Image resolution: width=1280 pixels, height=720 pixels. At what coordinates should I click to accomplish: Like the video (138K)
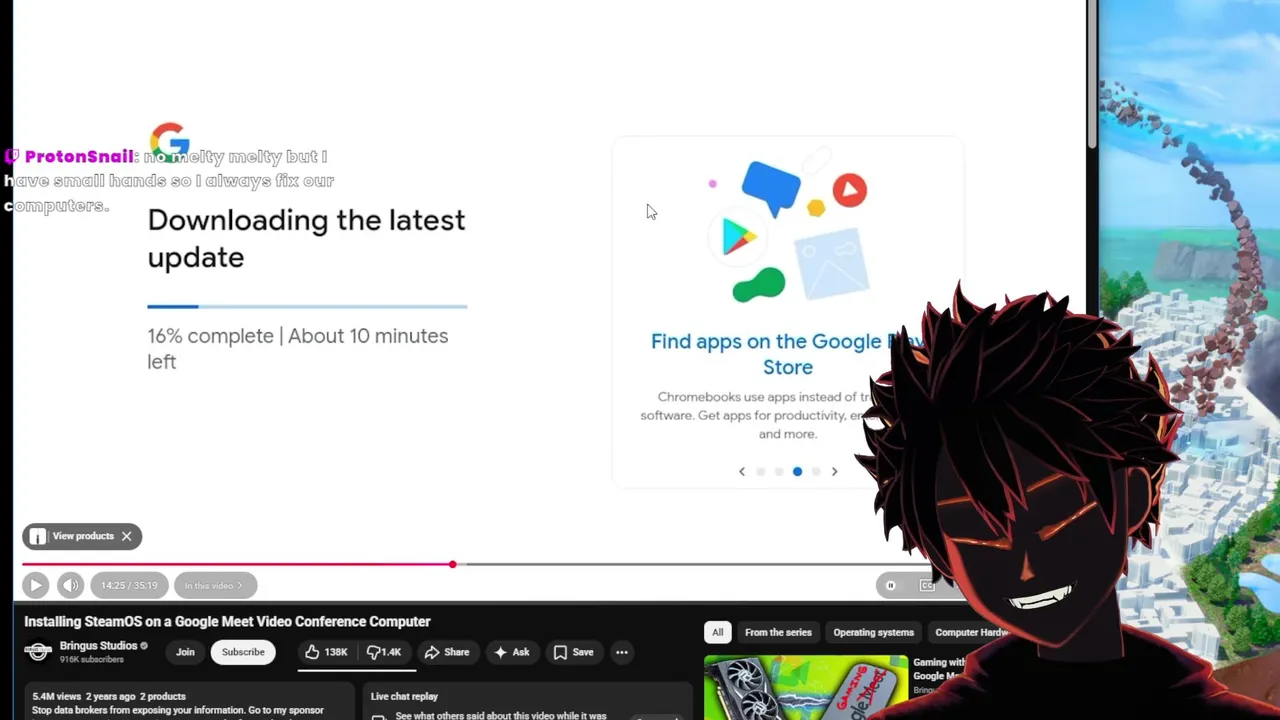(327, 652)
